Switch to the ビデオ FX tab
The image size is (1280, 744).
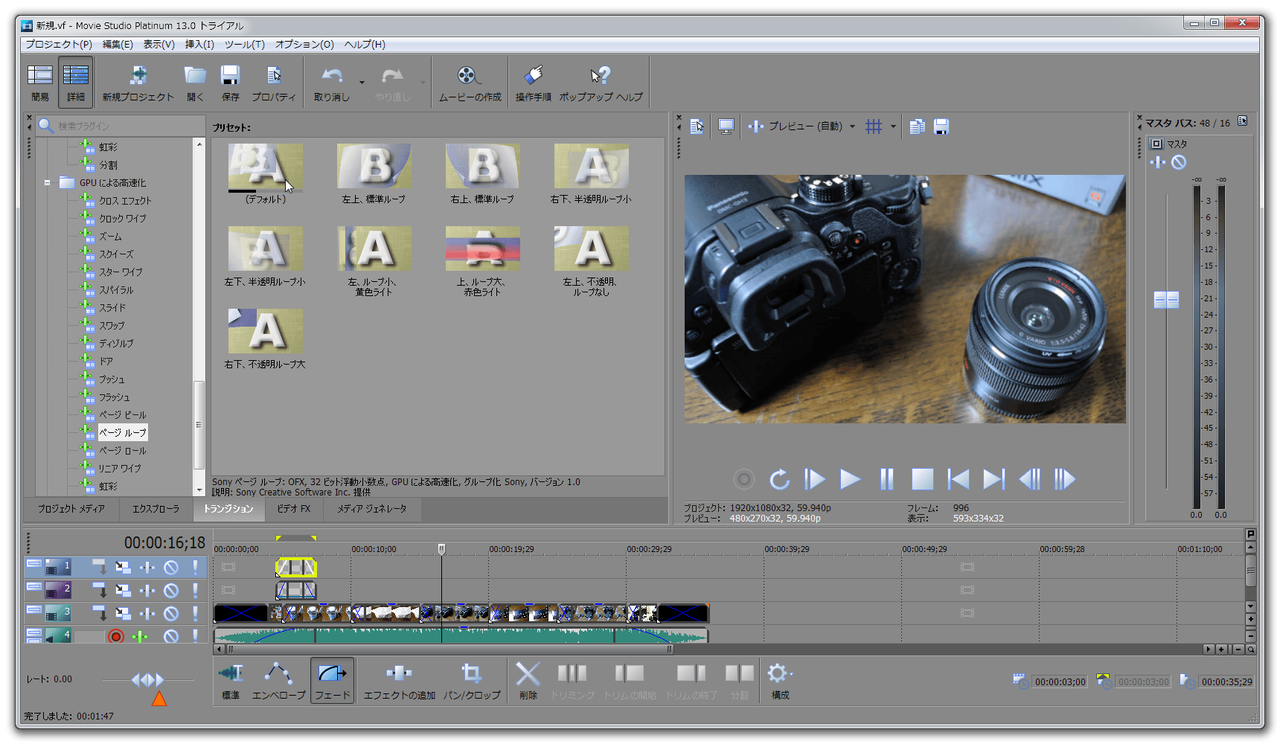[x=293, y=509]
